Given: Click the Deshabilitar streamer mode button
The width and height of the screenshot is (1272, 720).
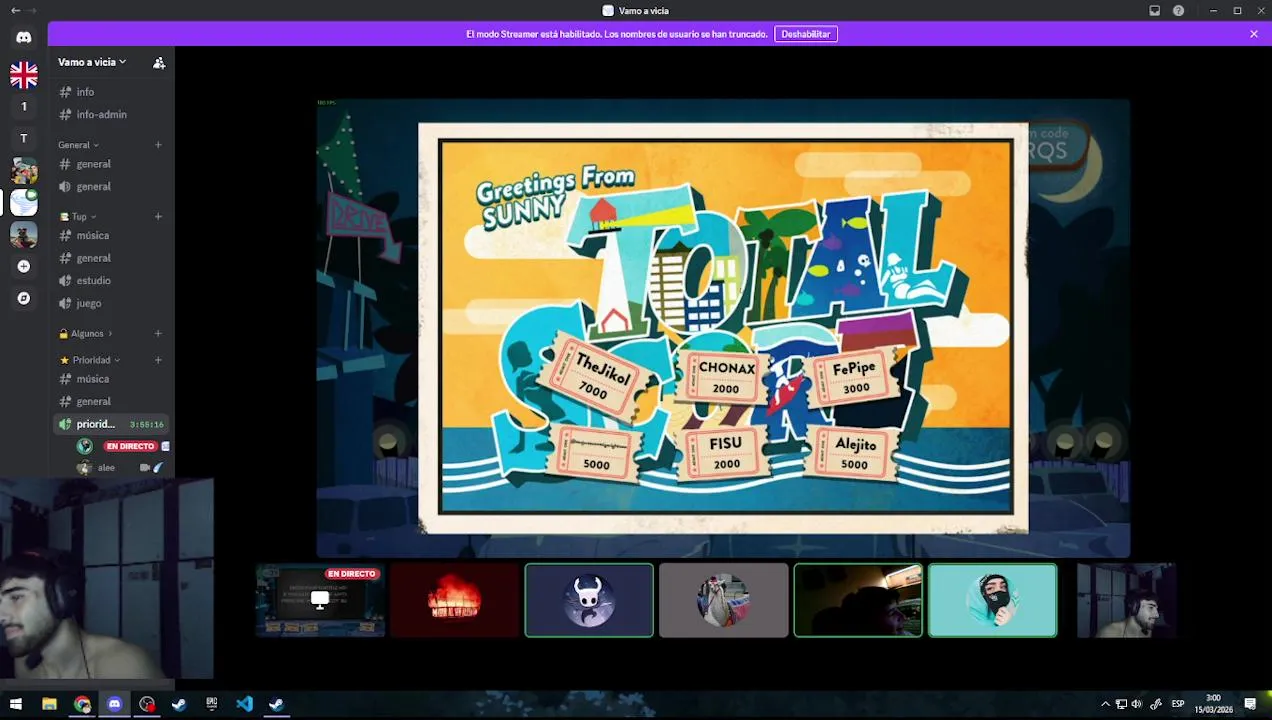Looking at the screenshot, I should point(805,34).
